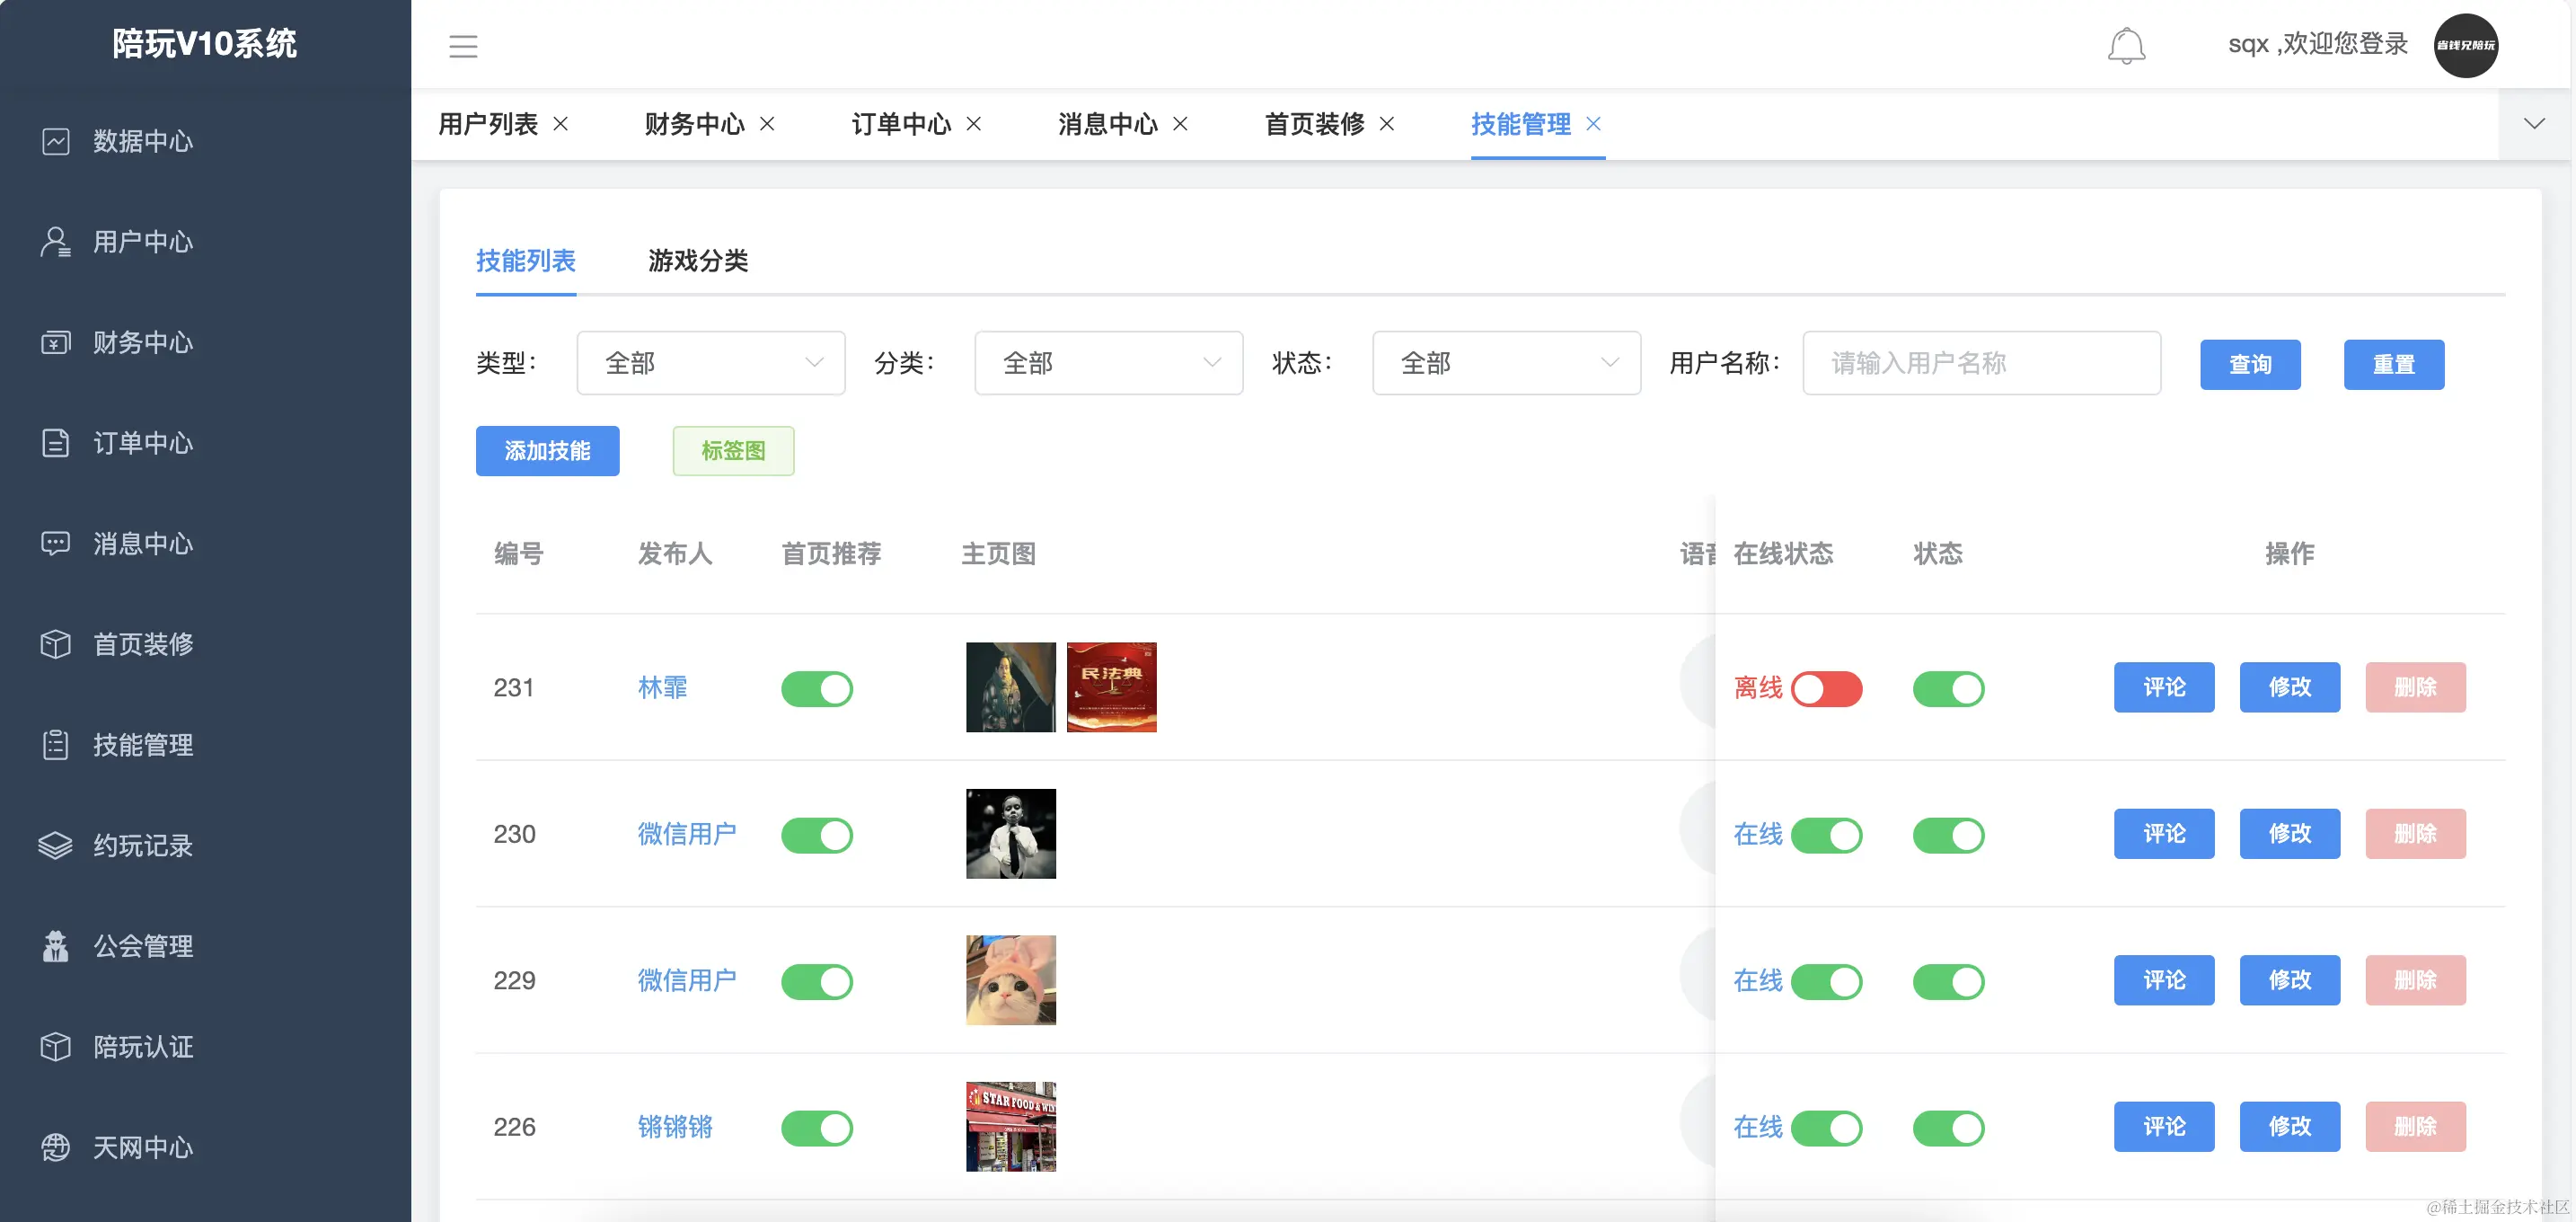Image resolution: width=2576 pixels, height=1222 pixels.
Task: Click the hamburger menu collapse icon
Action: [x=463, y=46]
